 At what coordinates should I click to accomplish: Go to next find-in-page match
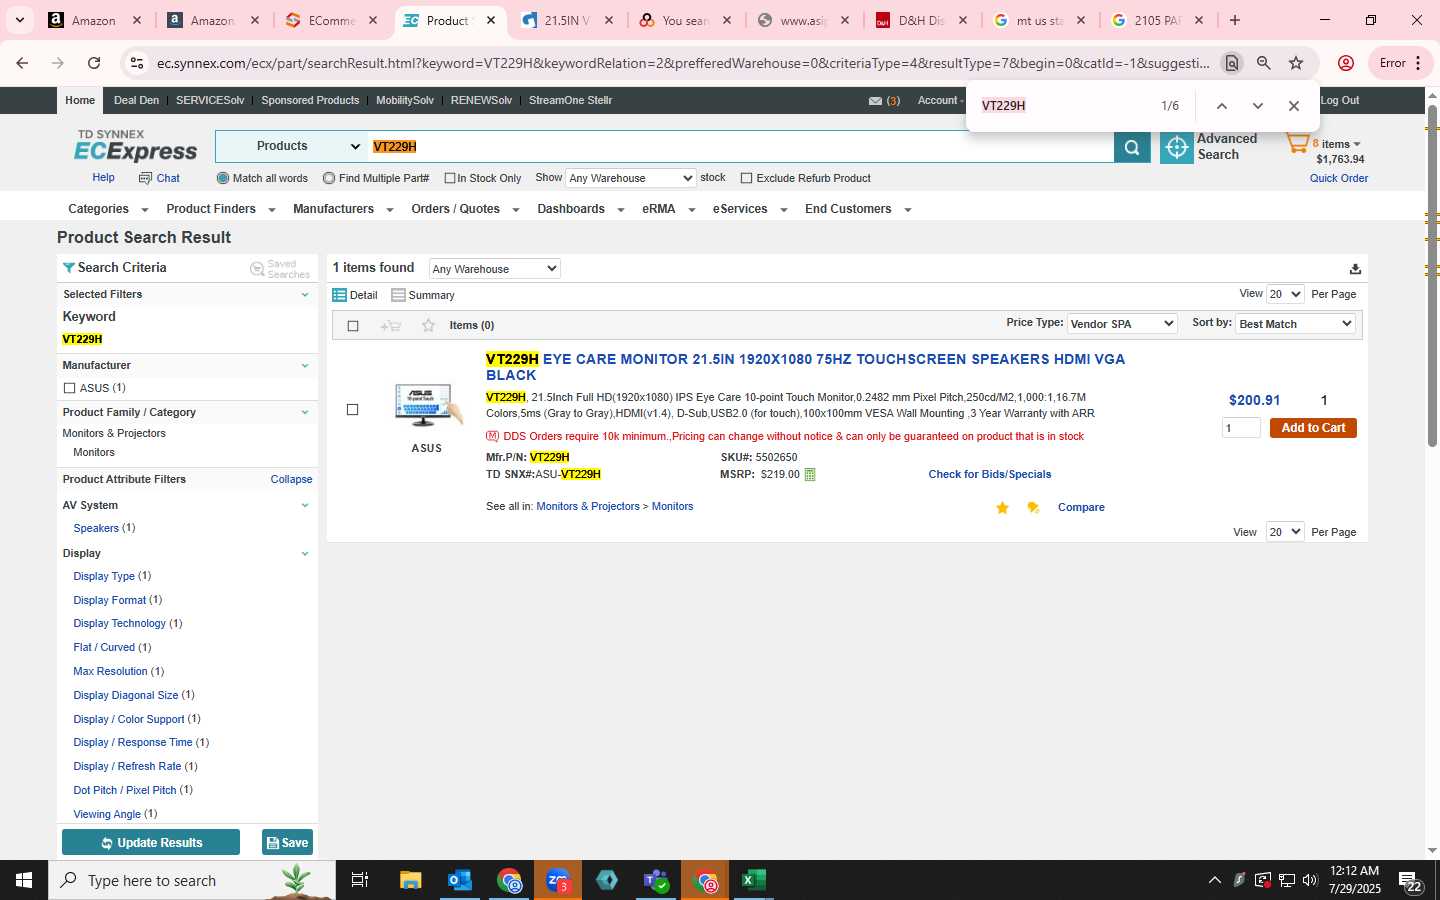pyautogui.click(x=1258, y=106)
